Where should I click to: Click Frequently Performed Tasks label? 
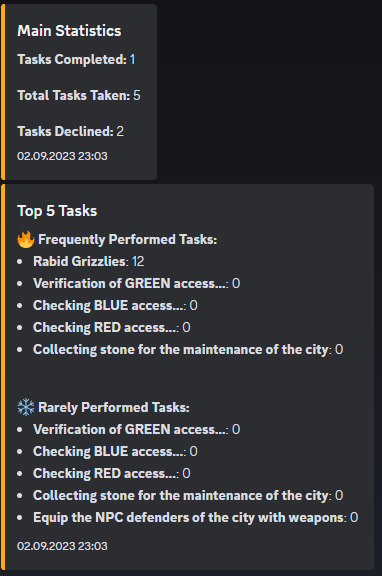coord(127,240)
